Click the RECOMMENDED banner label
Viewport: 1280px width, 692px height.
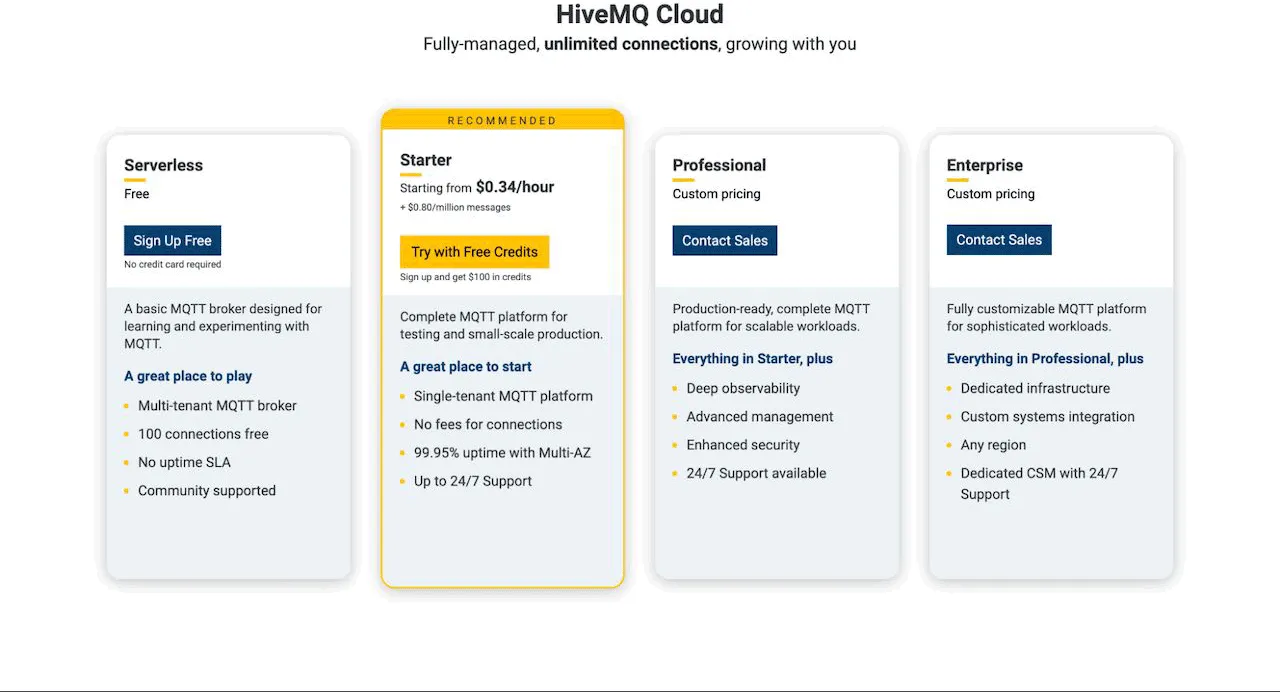pyautogui.click(x=502, y=120)
